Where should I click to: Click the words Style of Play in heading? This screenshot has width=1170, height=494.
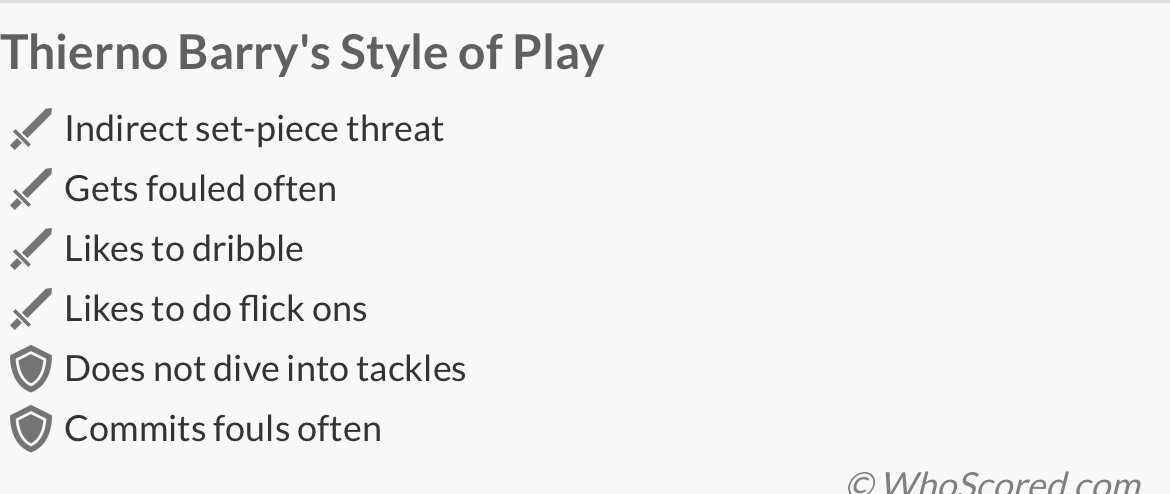click(x=472, y=53)
